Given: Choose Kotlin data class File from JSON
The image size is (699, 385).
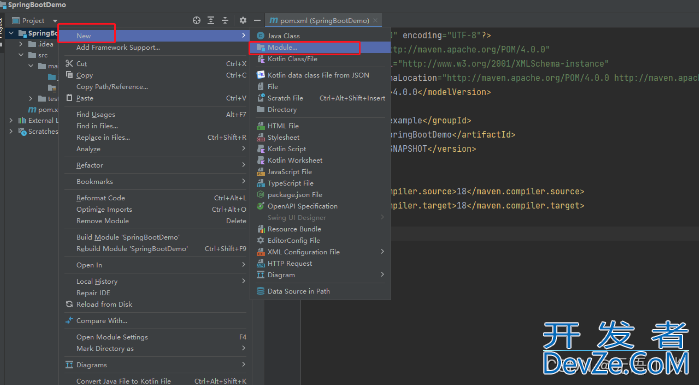Looking at the screenshot, I should [321, 75].
